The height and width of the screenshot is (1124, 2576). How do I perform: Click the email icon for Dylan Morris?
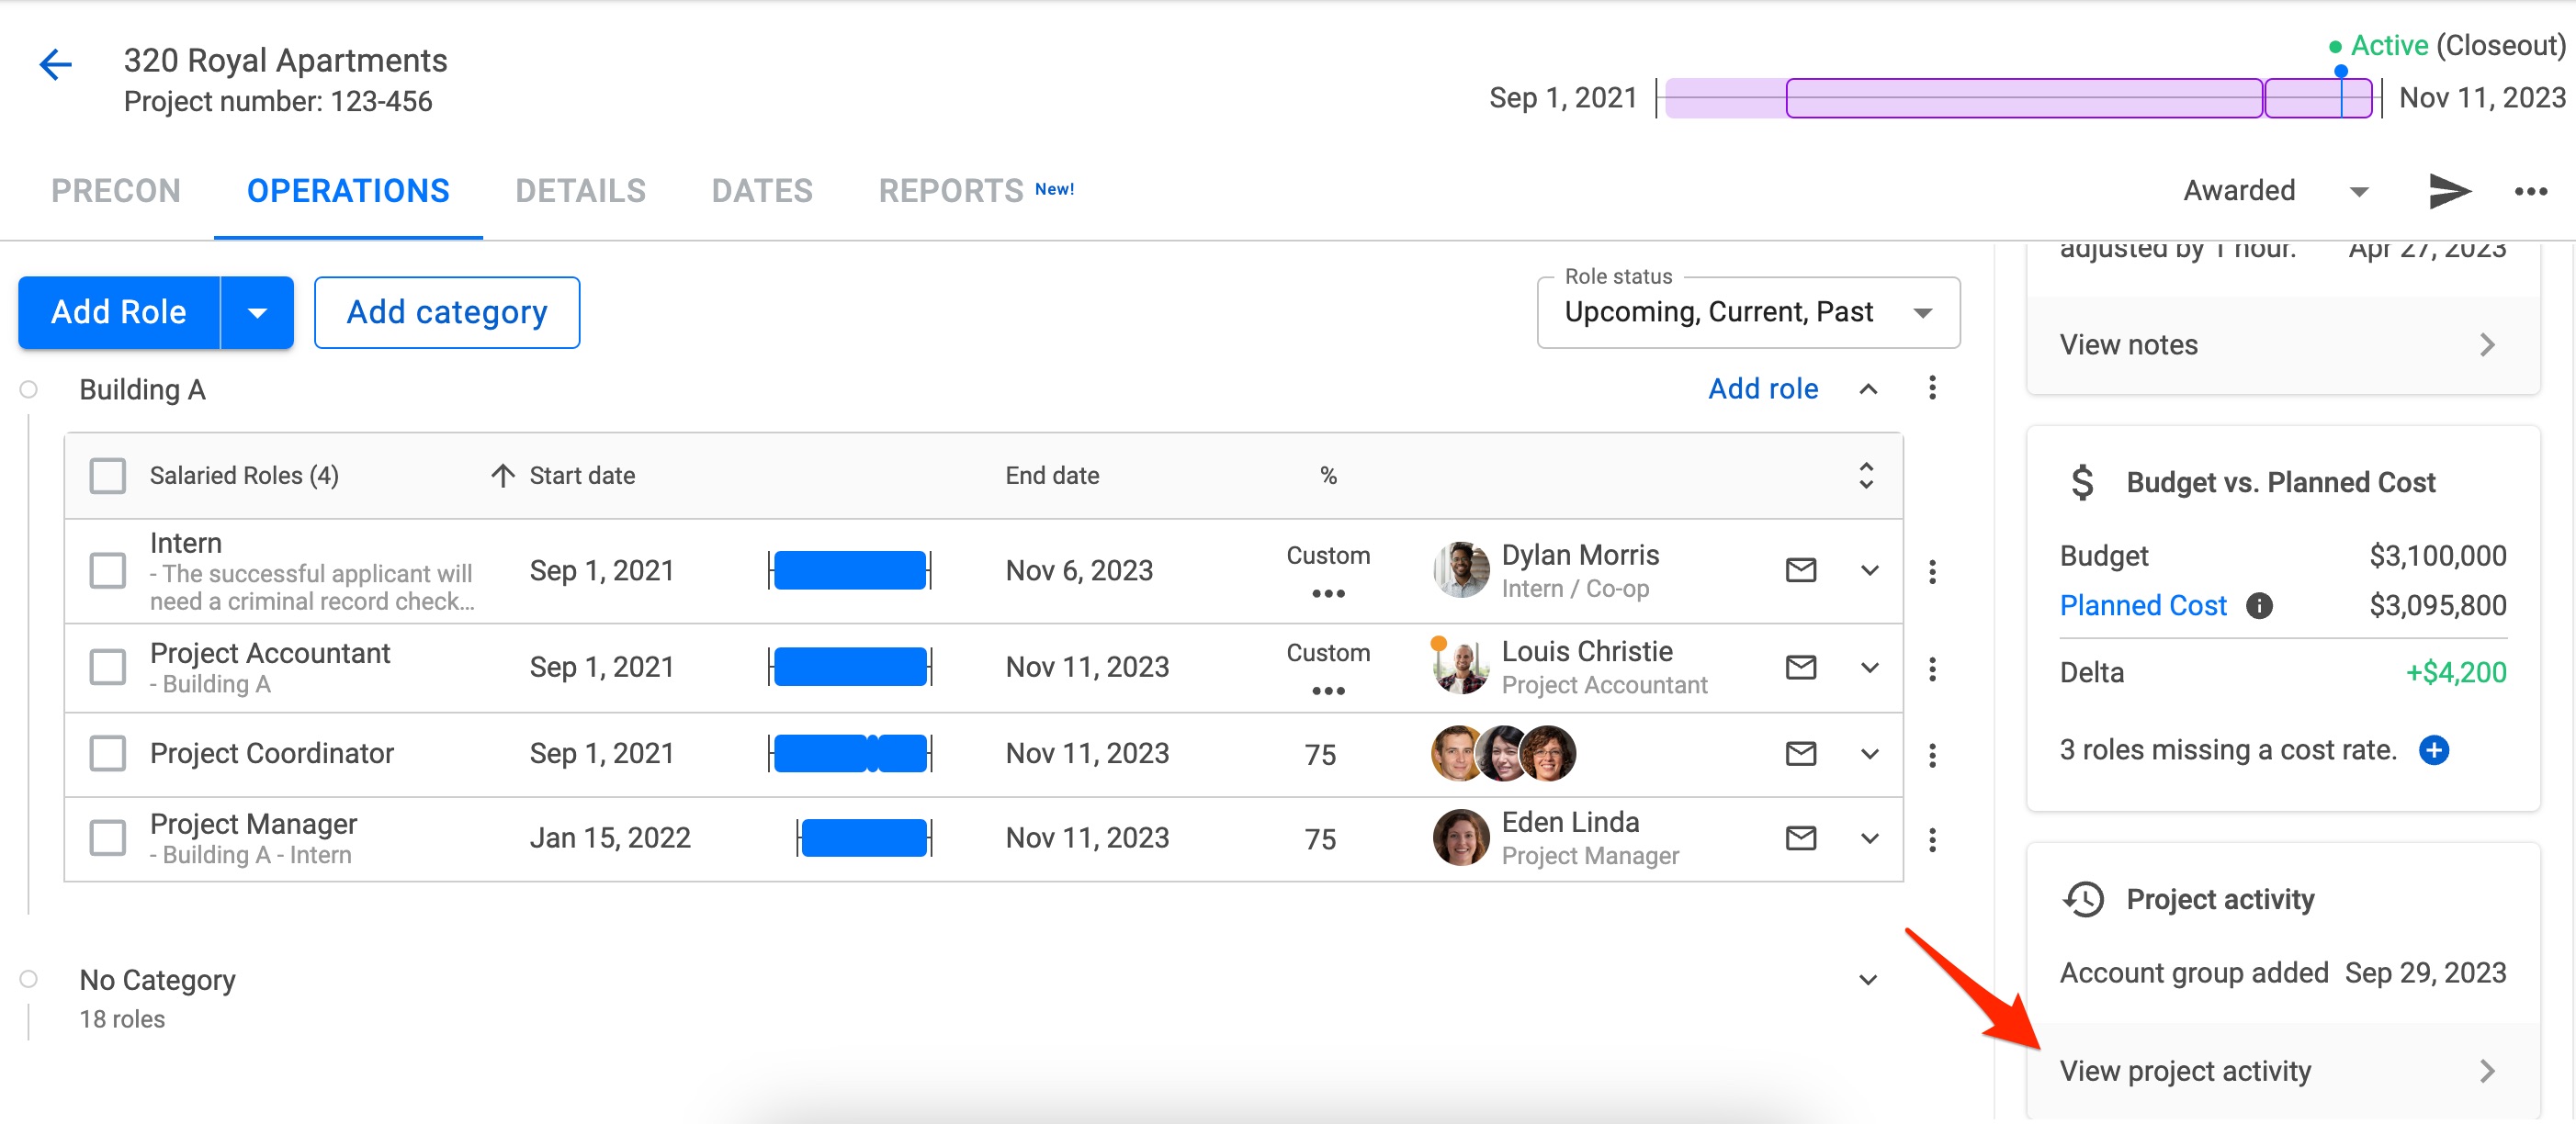coord(1800,570)
